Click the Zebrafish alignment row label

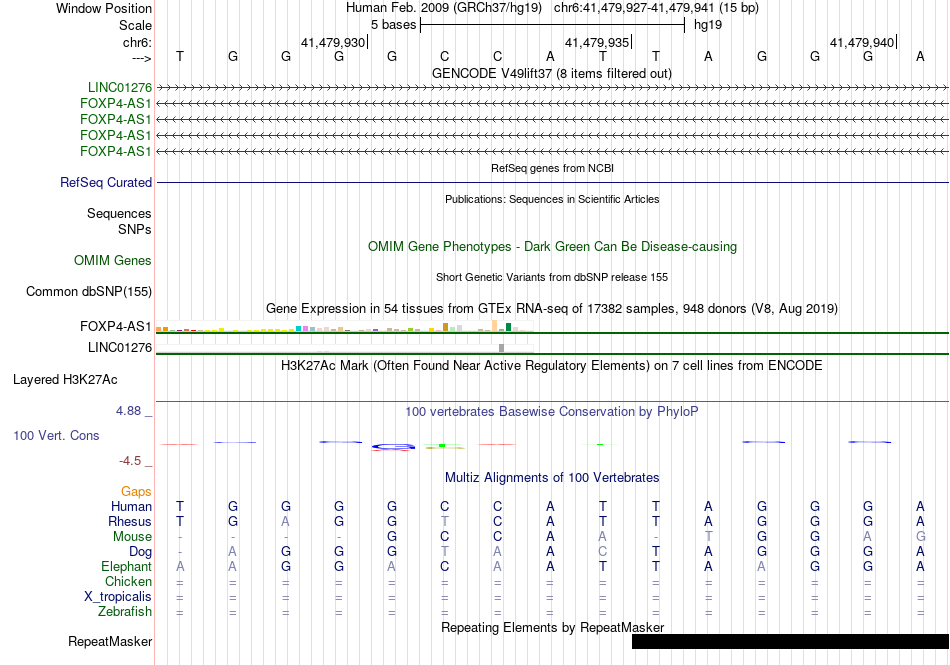point(125,612)
